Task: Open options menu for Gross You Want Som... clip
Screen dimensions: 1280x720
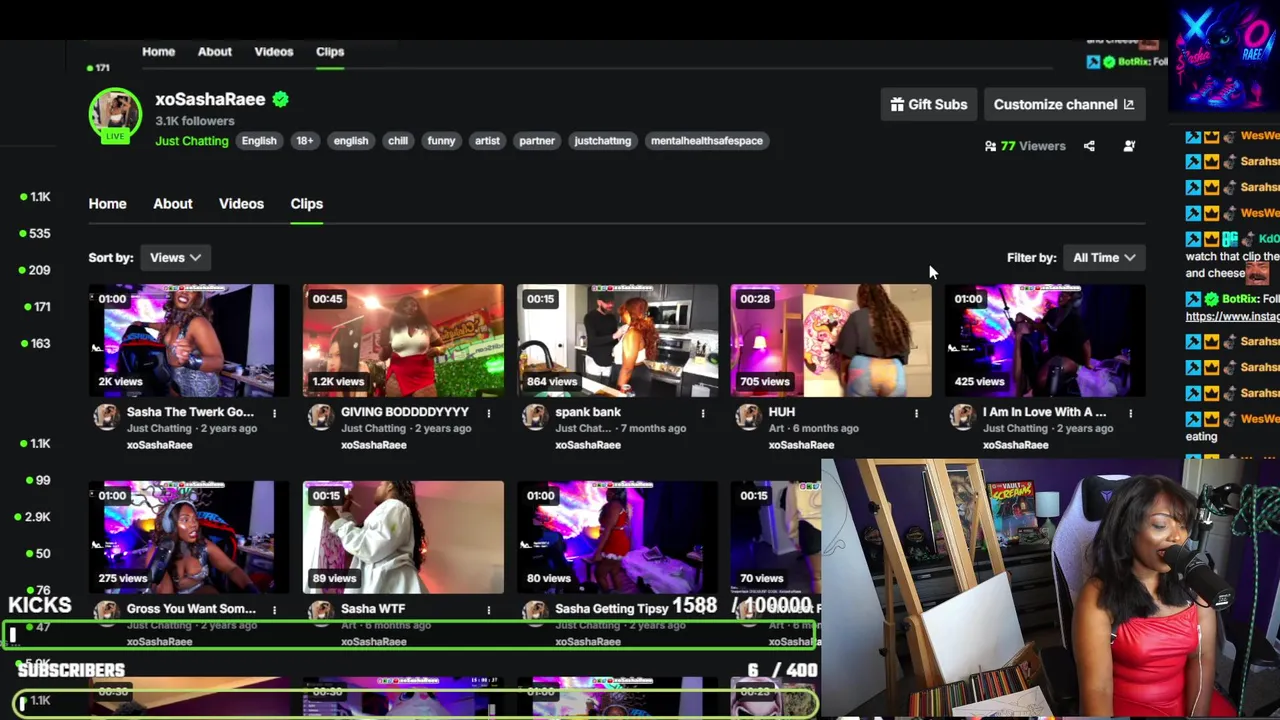Action: point(274,610)
